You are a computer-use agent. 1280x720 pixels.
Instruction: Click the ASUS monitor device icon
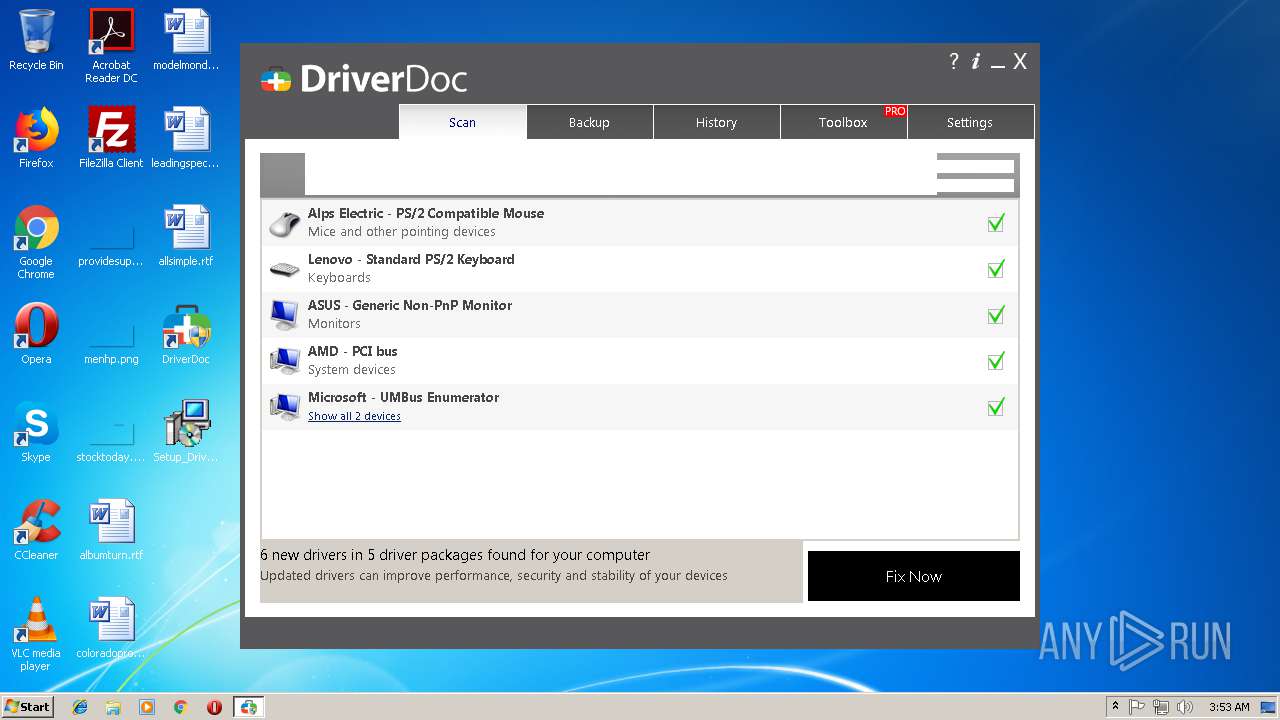285,315
